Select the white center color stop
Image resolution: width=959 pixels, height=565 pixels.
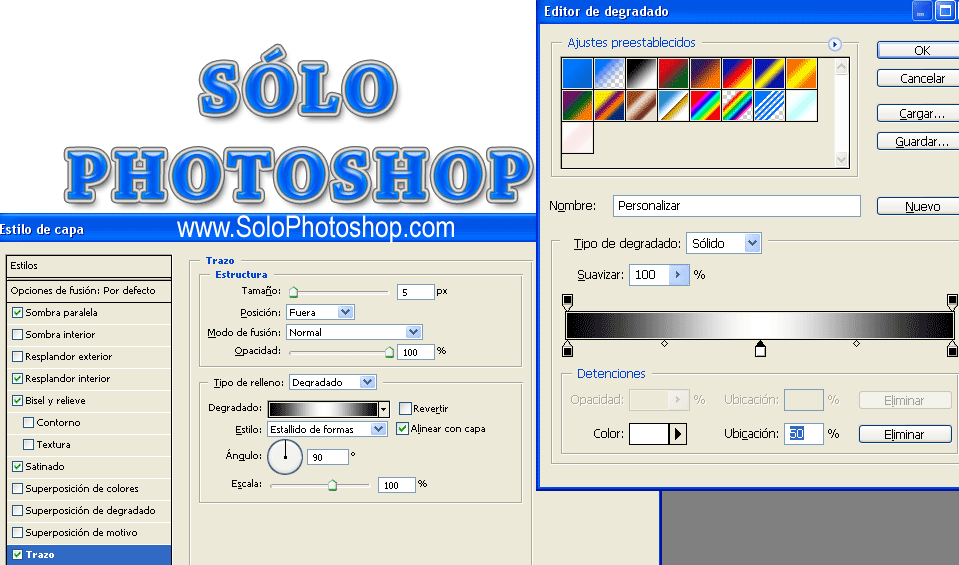(x=760, y=349)
